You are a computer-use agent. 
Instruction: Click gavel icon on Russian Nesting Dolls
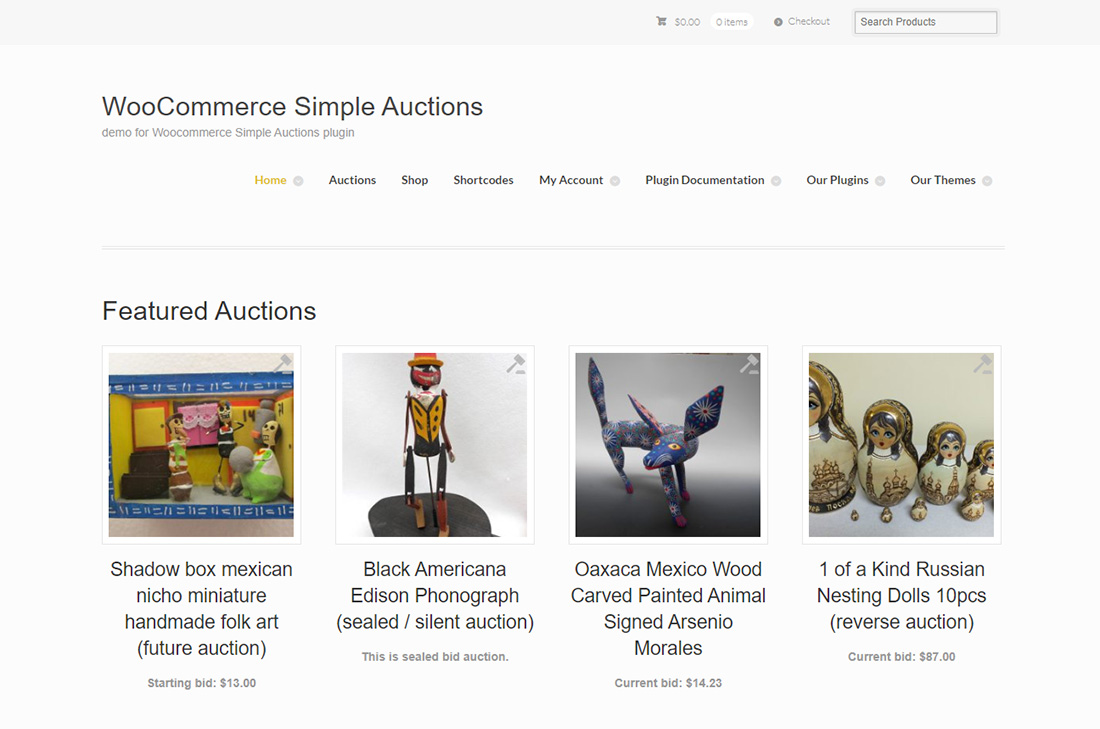(983, 364)
